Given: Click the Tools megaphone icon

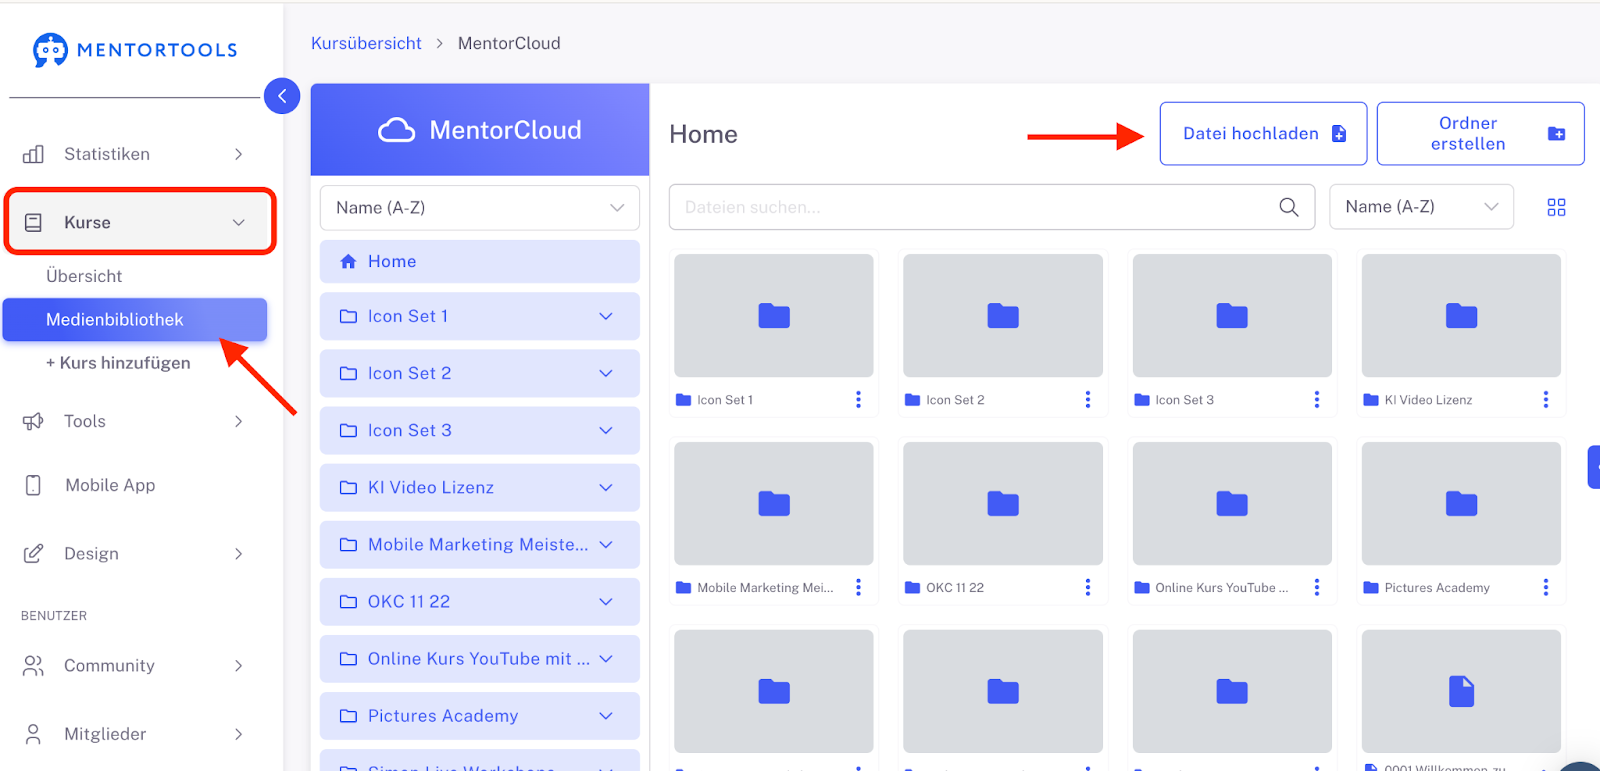Looking at the screenshot, I should click(33, 421).
